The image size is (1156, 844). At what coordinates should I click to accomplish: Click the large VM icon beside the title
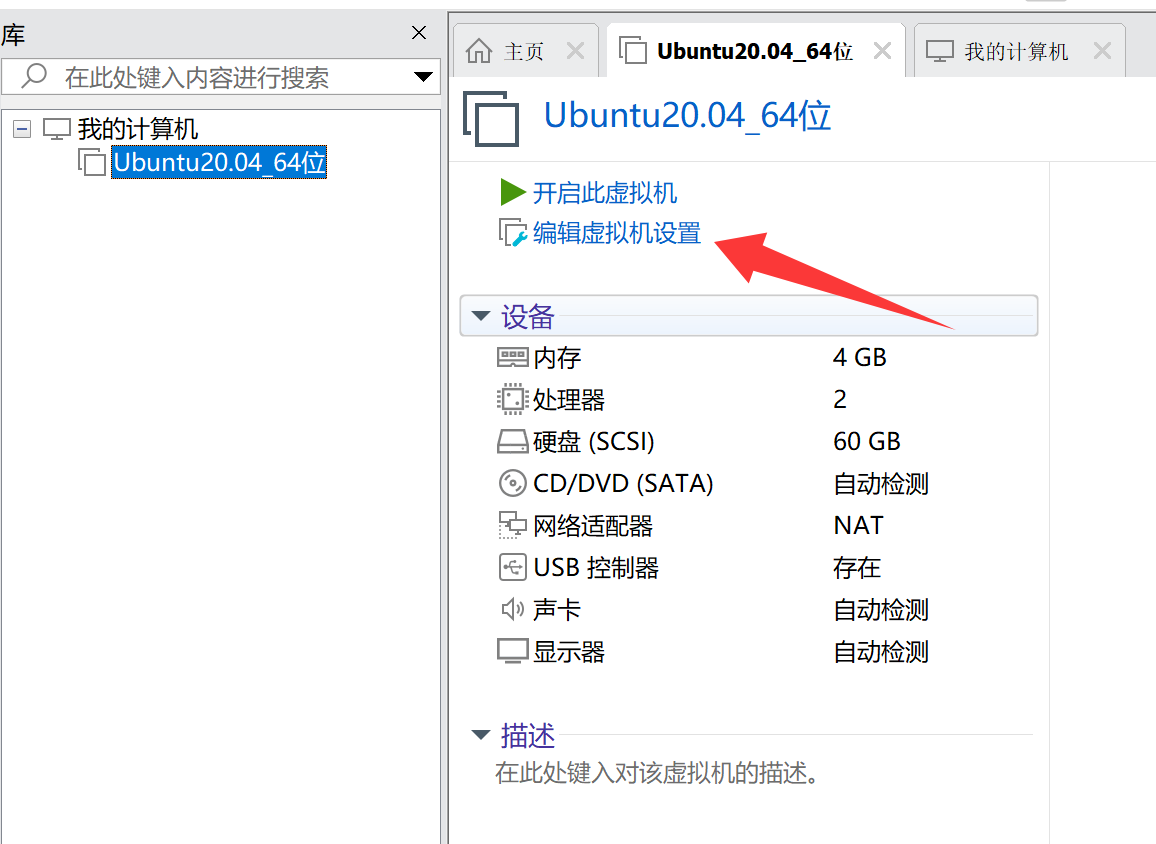point(491,118)
